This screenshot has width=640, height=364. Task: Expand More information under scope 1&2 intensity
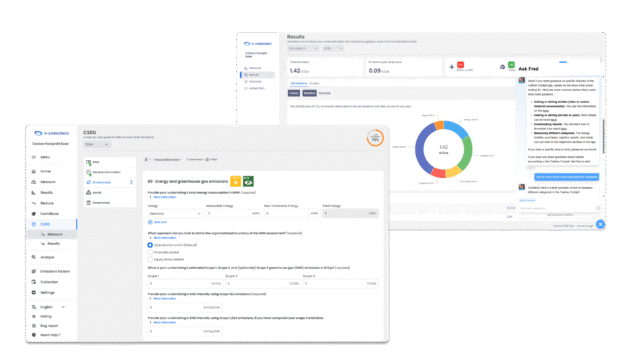pyautogui.click(x=163, y=299)
